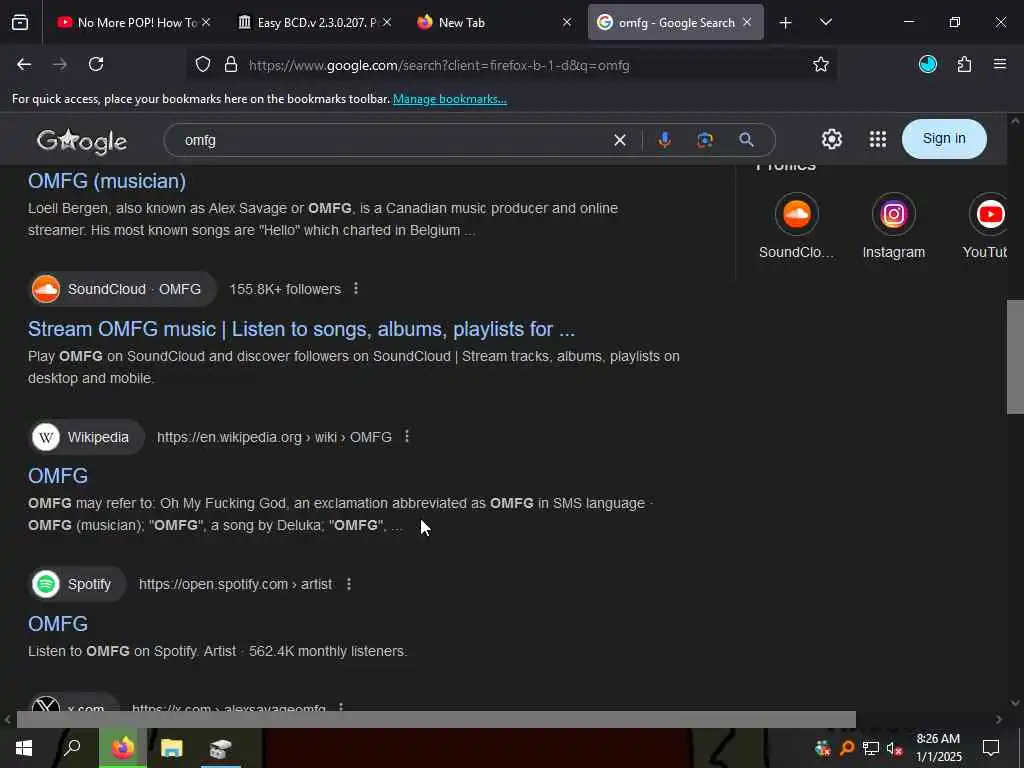The height and width of the screenshot is (768, 1024).
Task: Open the Wikipedia OMFG result title
Action: click(x=57, y=475)
